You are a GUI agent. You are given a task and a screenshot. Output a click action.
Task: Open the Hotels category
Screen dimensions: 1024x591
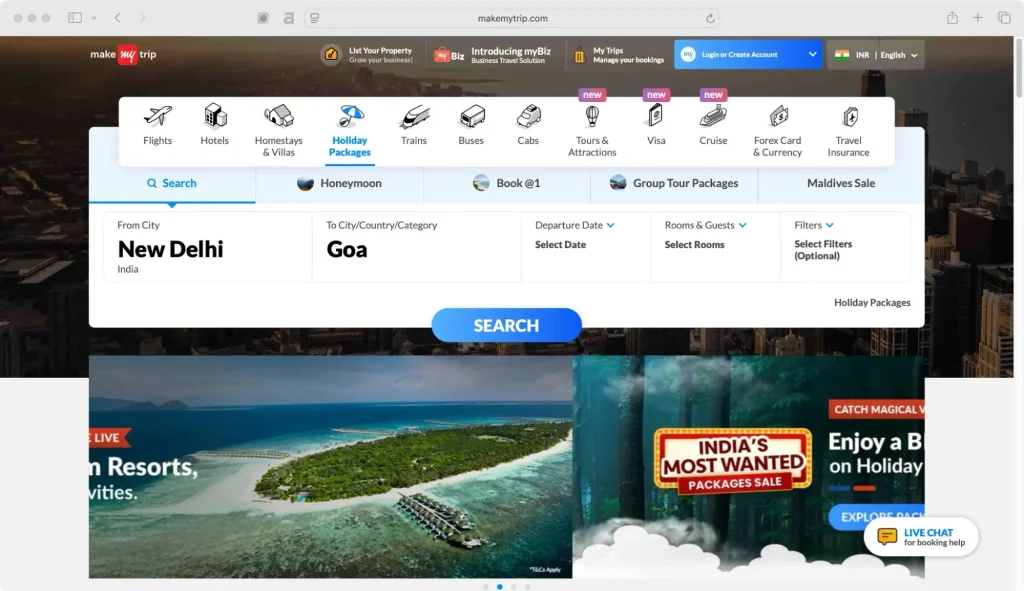click(214, 125)
